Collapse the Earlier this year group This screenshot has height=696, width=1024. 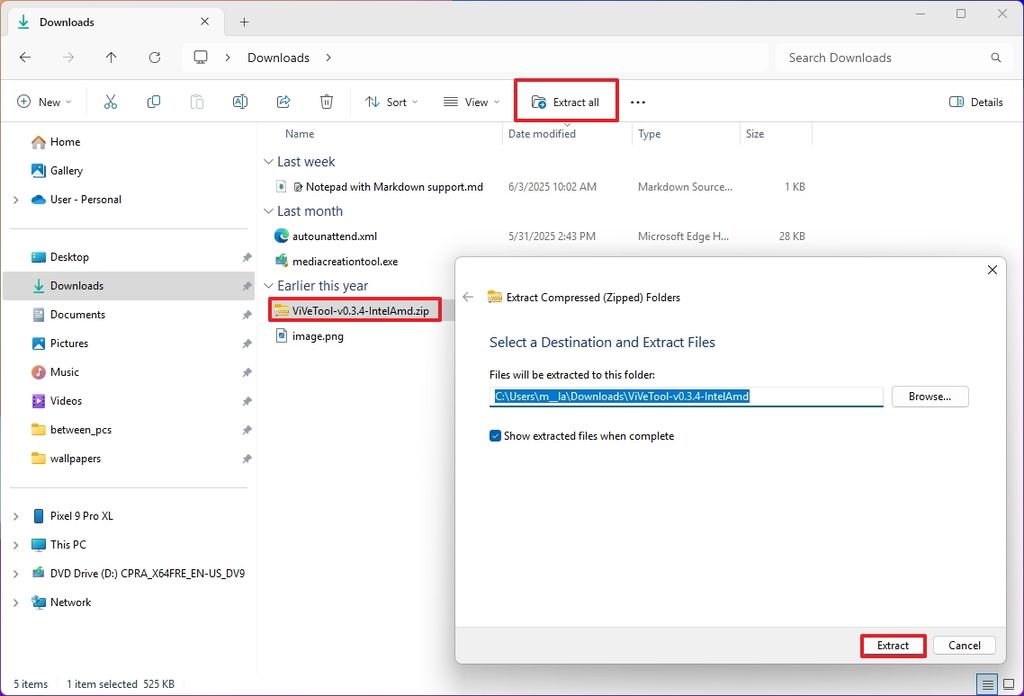coord(267,285)
